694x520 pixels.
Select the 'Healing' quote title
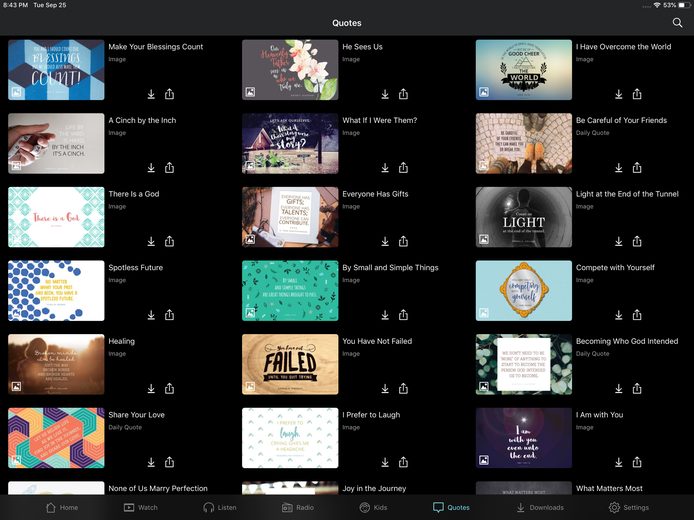tap(122, 341)
